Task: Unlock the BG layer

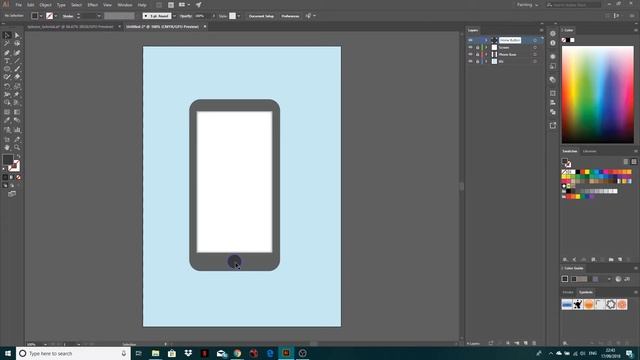Action: click(478, 62)
